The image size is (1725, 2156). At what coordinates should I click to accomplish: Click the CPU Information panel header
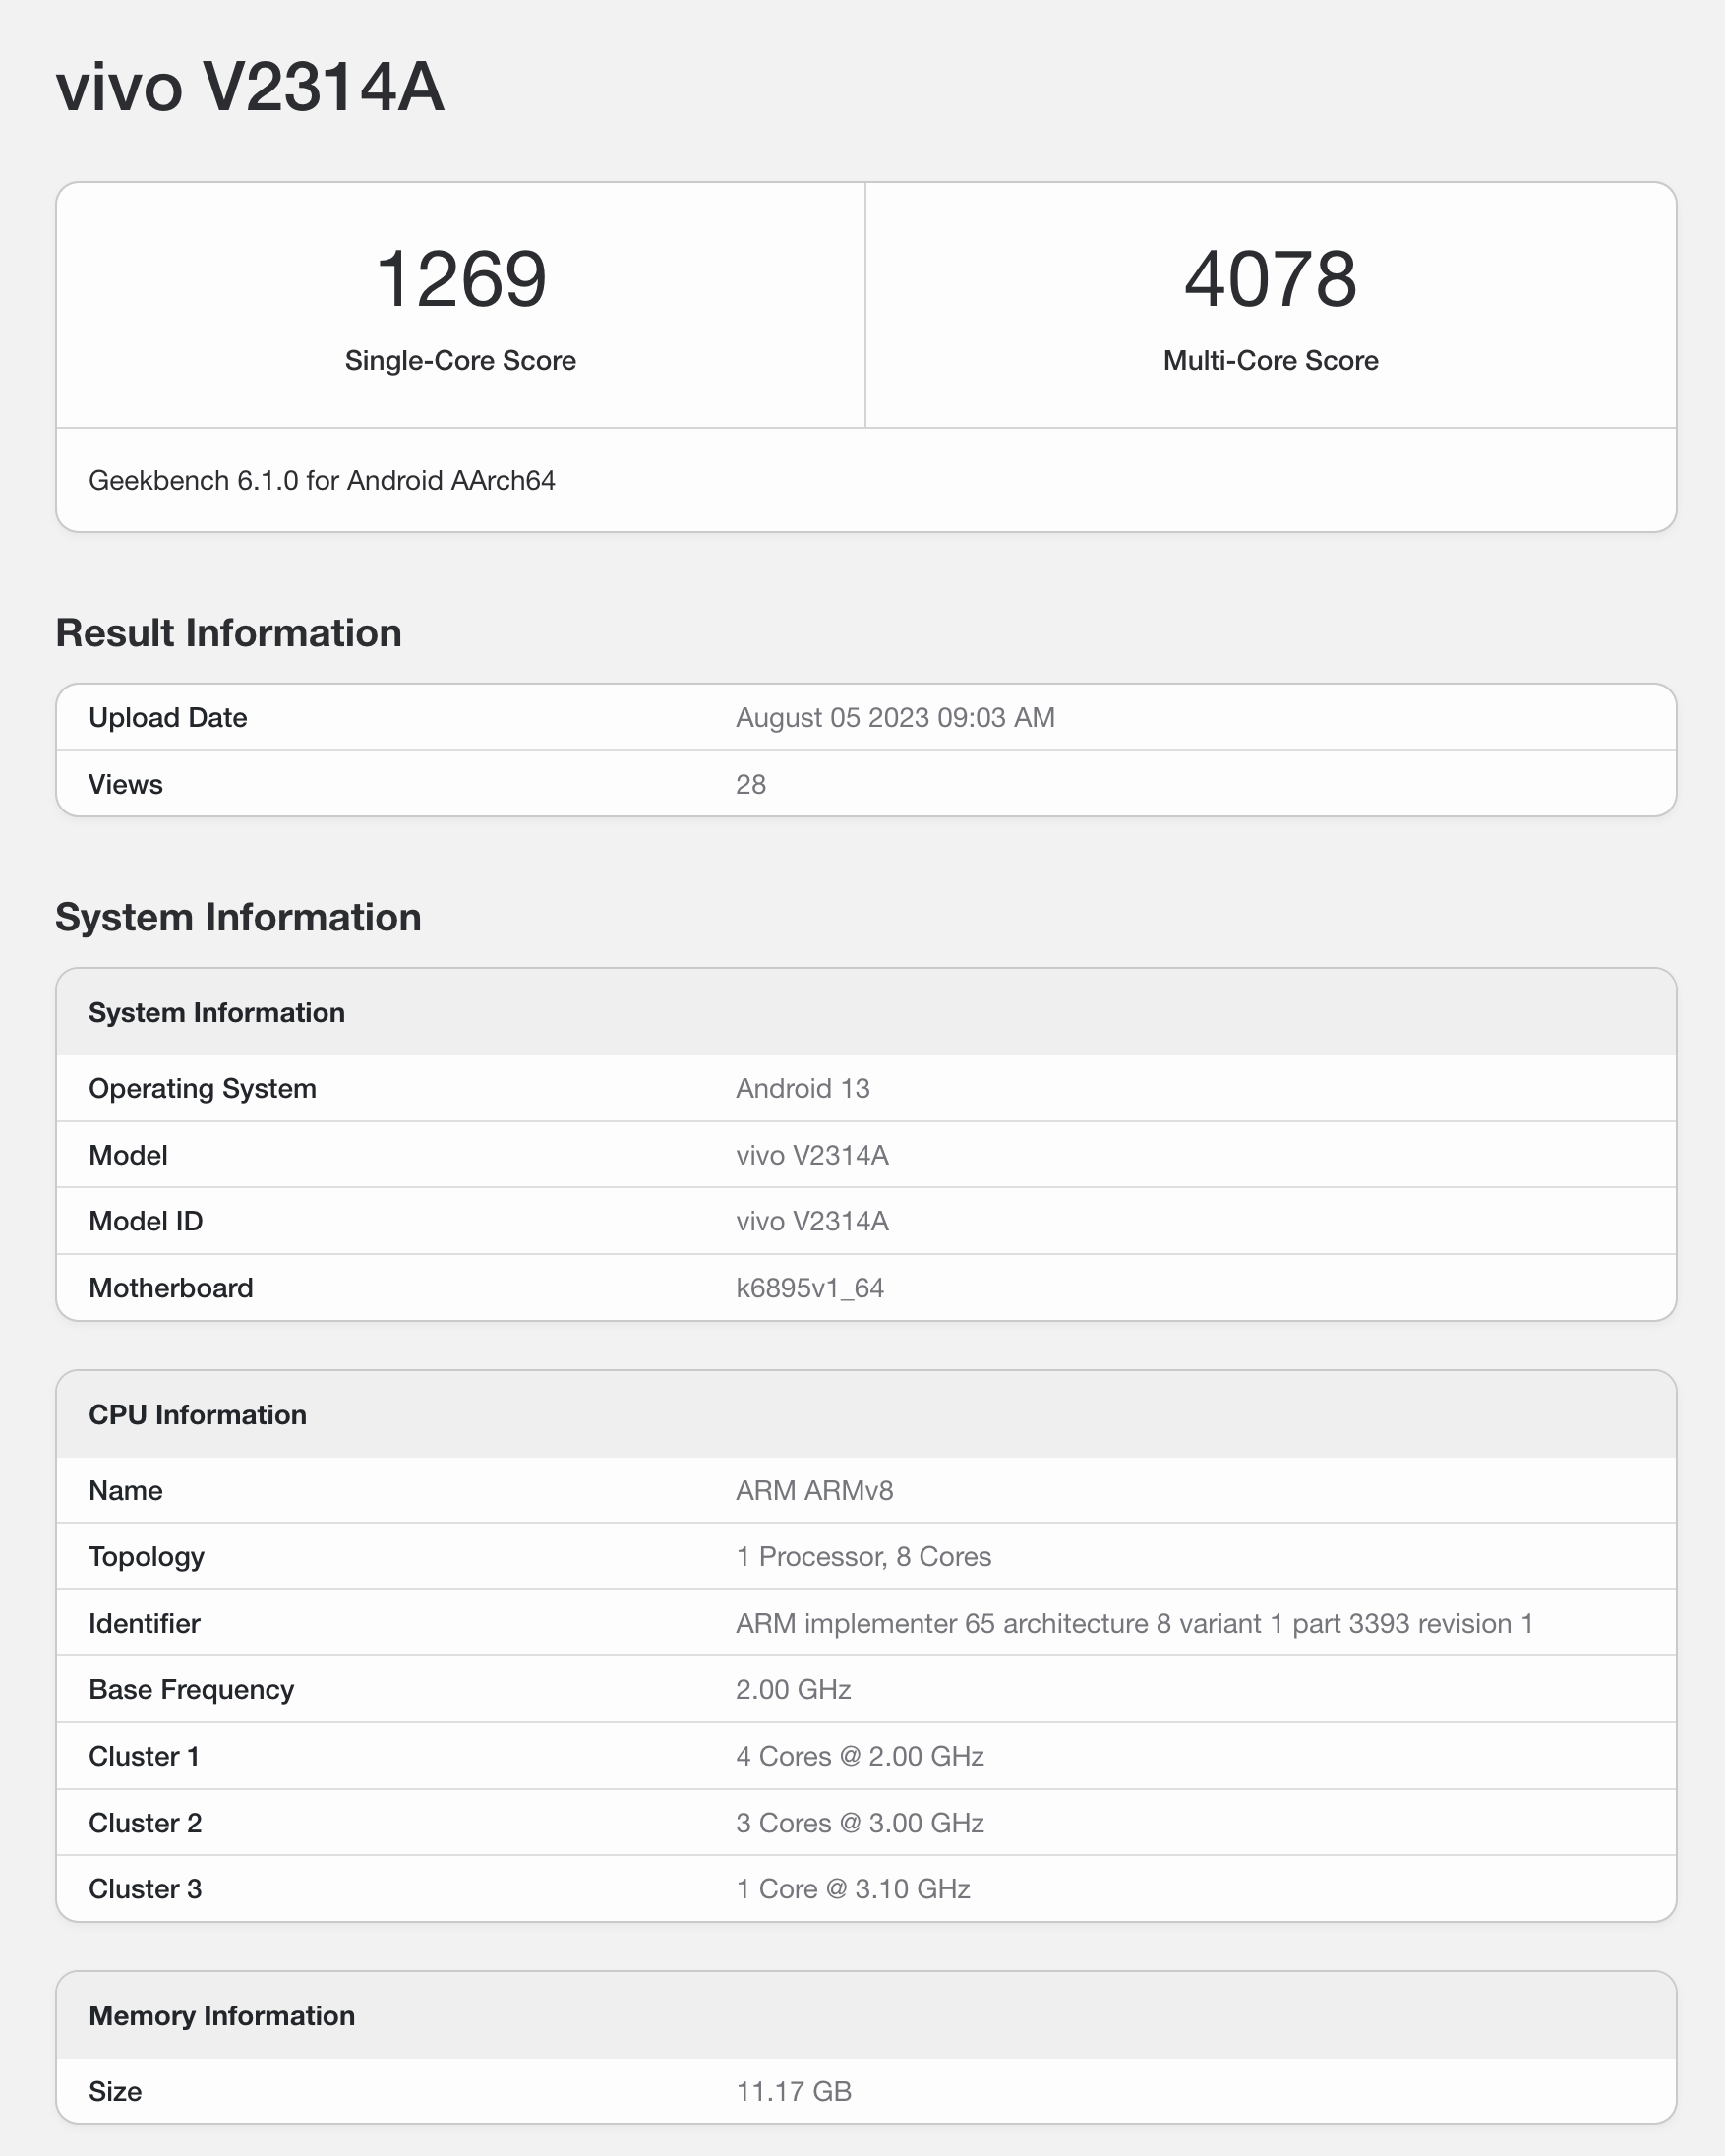[197, 1414]
